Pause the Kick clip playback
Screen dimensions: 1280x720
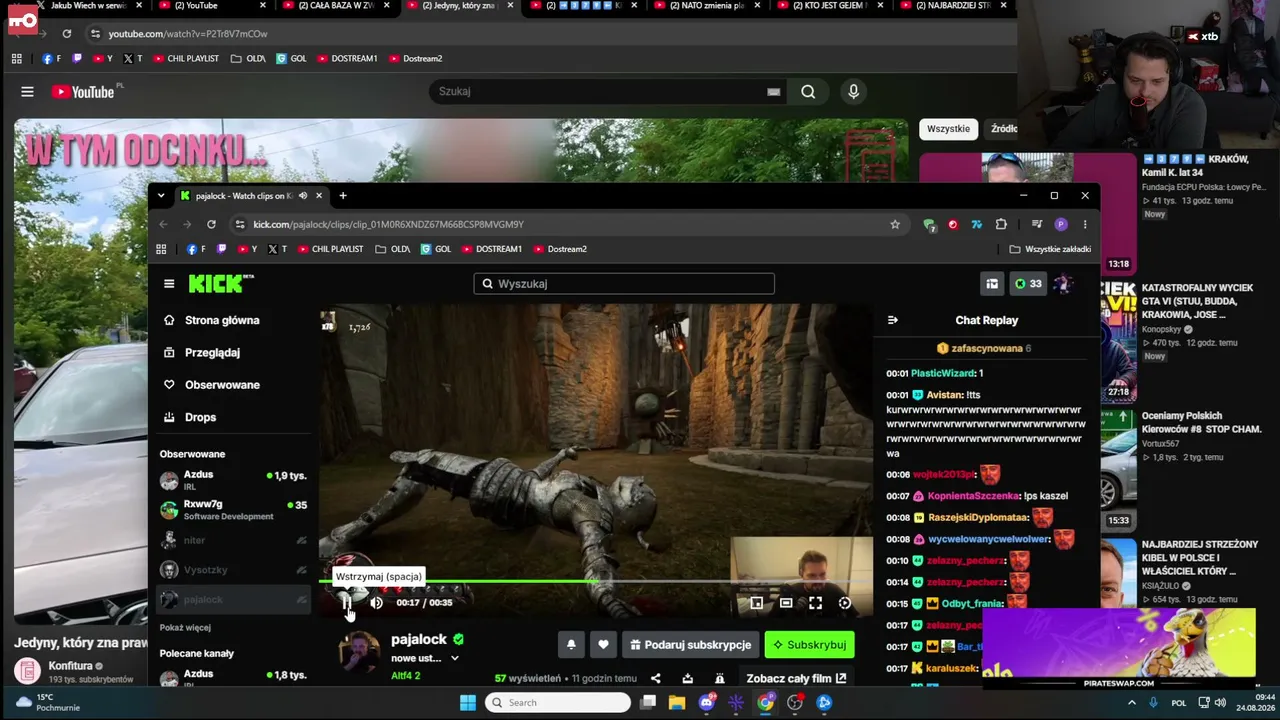347,602
